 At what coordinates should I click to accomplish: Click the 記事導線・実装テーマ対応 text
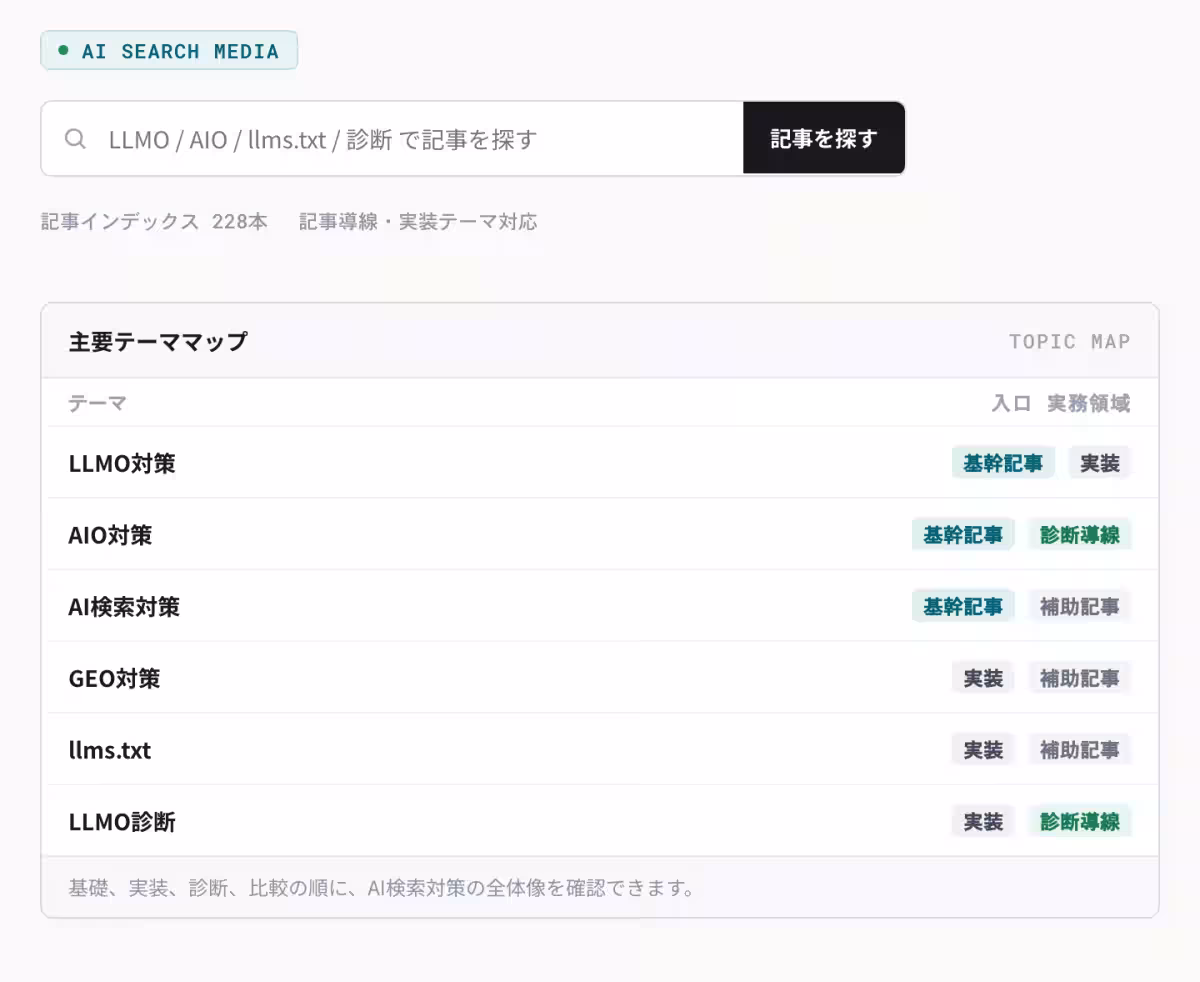418,222
